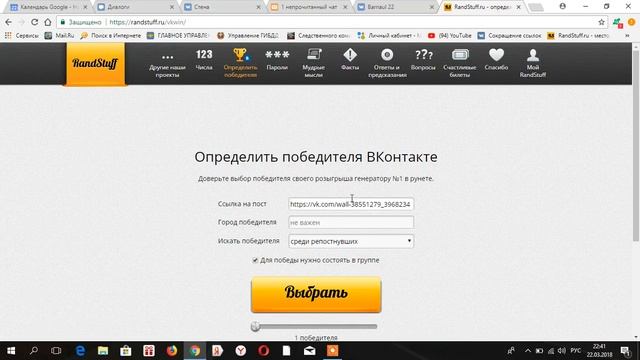Click the volume tray icon
The image size is (640, 360).
[x=562, y=351]
